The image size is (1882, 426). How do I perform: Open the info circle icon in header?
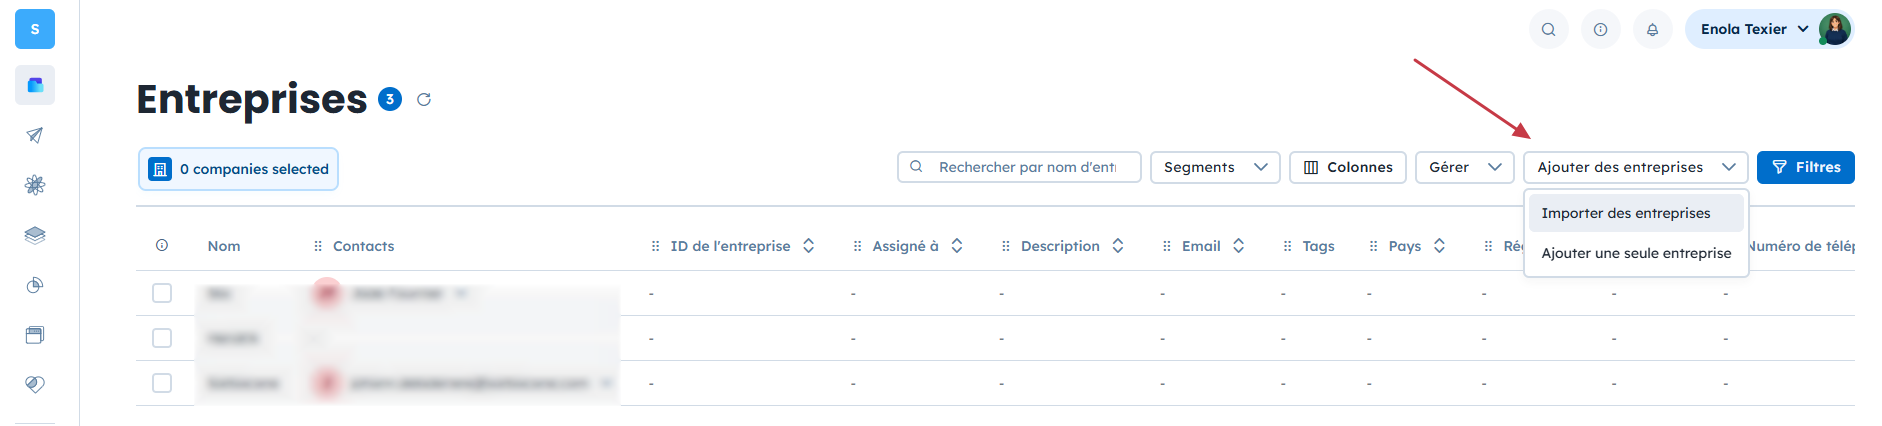[1600, 29]
